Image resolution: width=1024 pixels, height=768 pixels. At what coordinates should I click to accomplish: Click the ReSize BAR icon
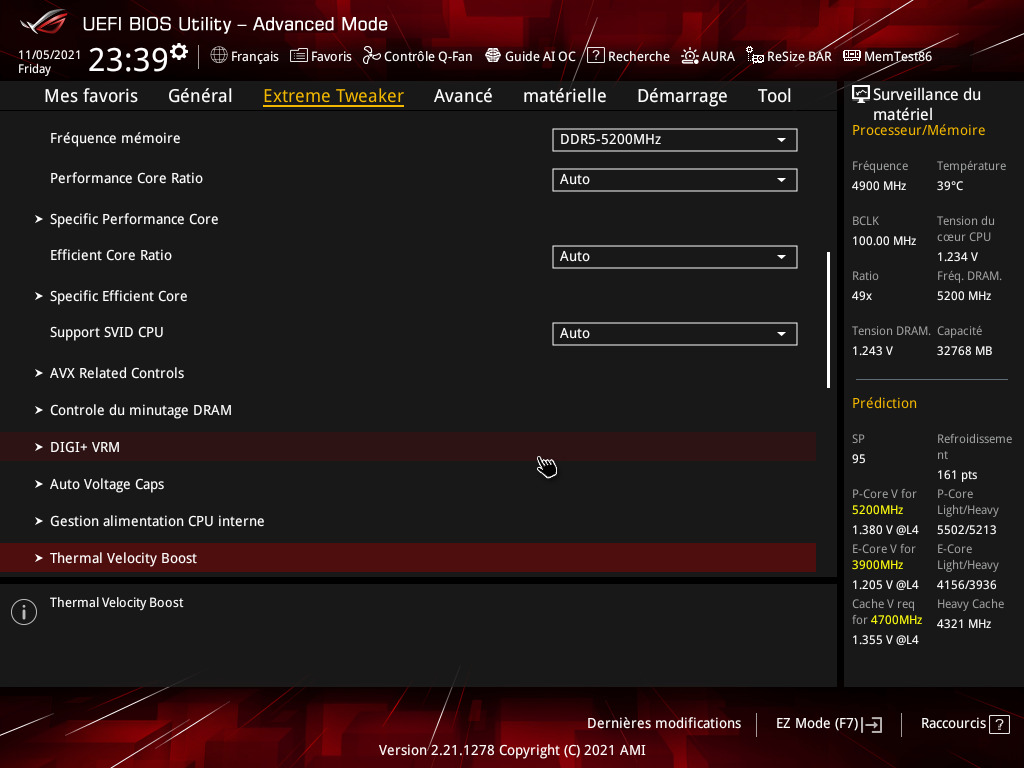pyautogui.click(x=755, y=56)
